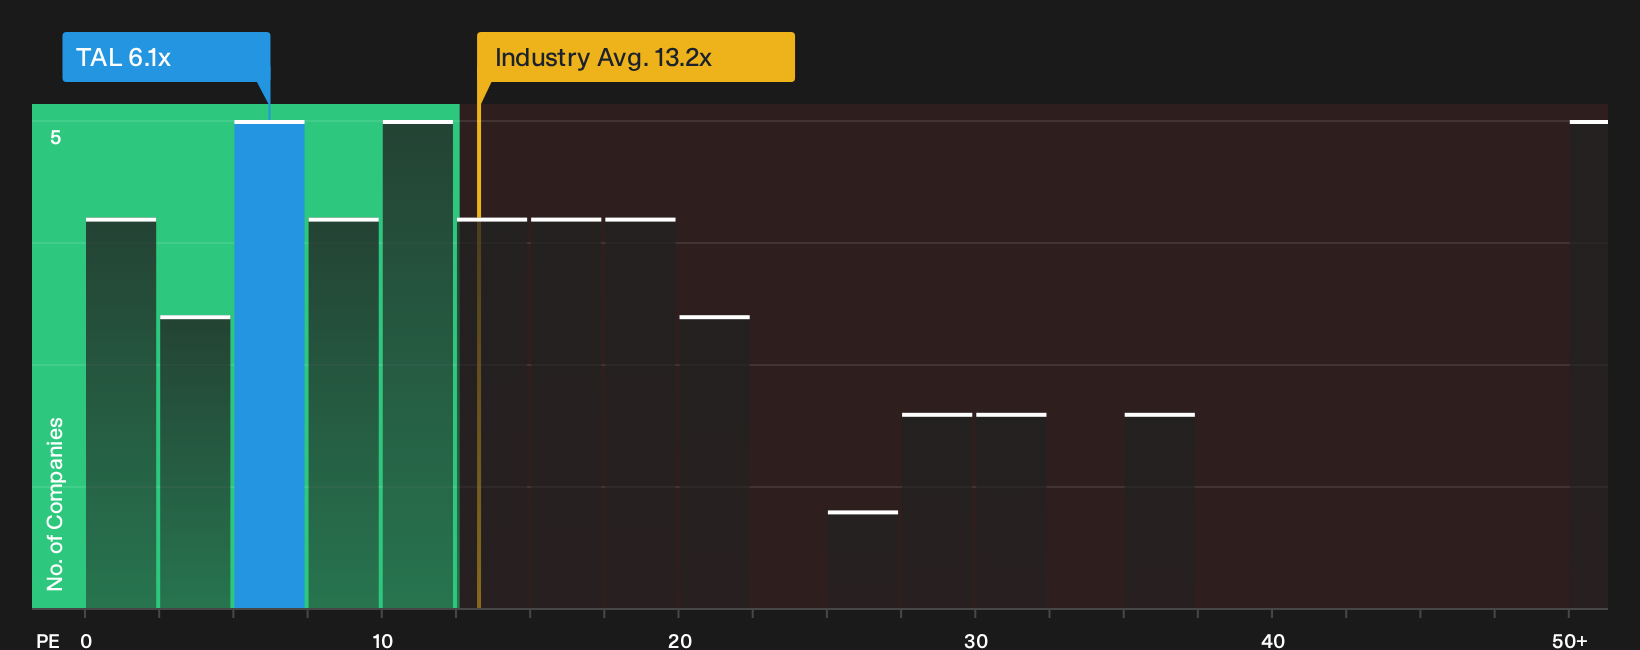
Task: Select the histogram bar at PE 35 to 37.5
Action: tap(1160, 510)
